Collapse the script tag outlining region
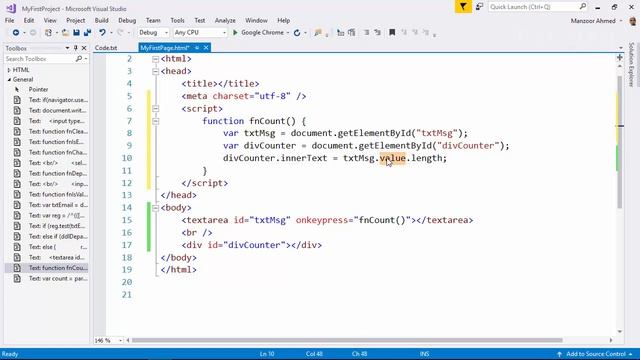The height and width of the screenshot is (360, 640). 156,109
